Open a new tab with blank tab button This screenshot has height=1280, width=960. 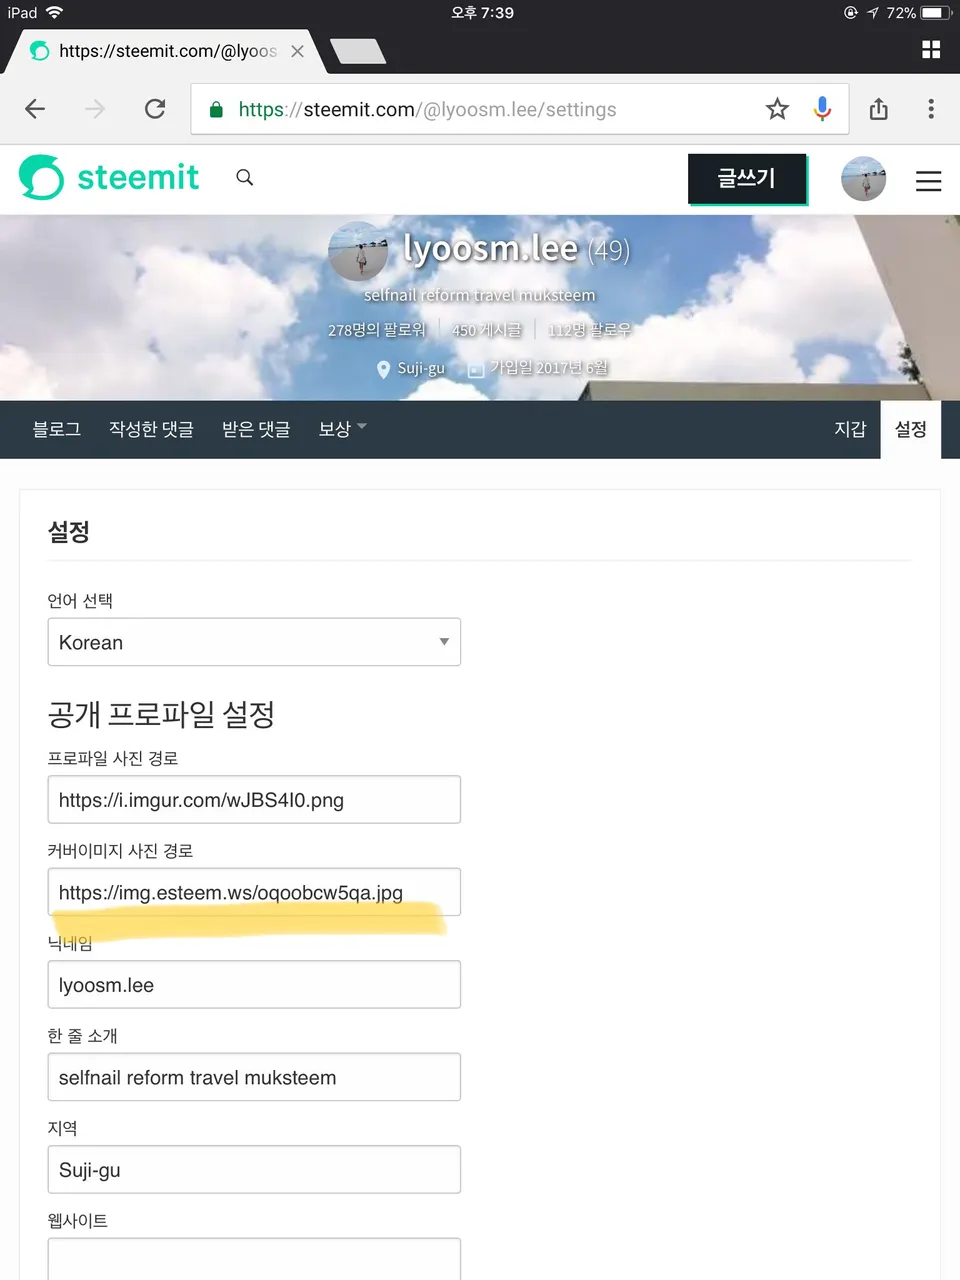358,51
